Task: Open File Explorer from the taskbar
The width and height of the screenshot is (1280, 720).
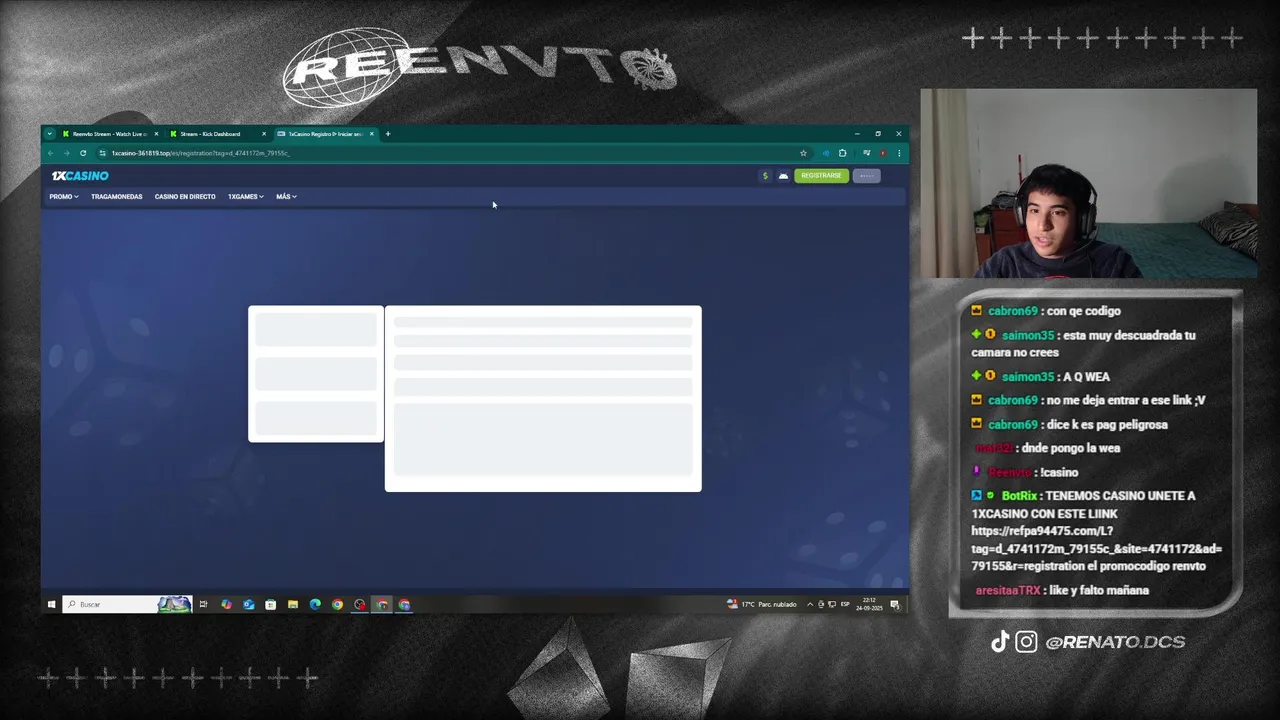Action: 293,604
